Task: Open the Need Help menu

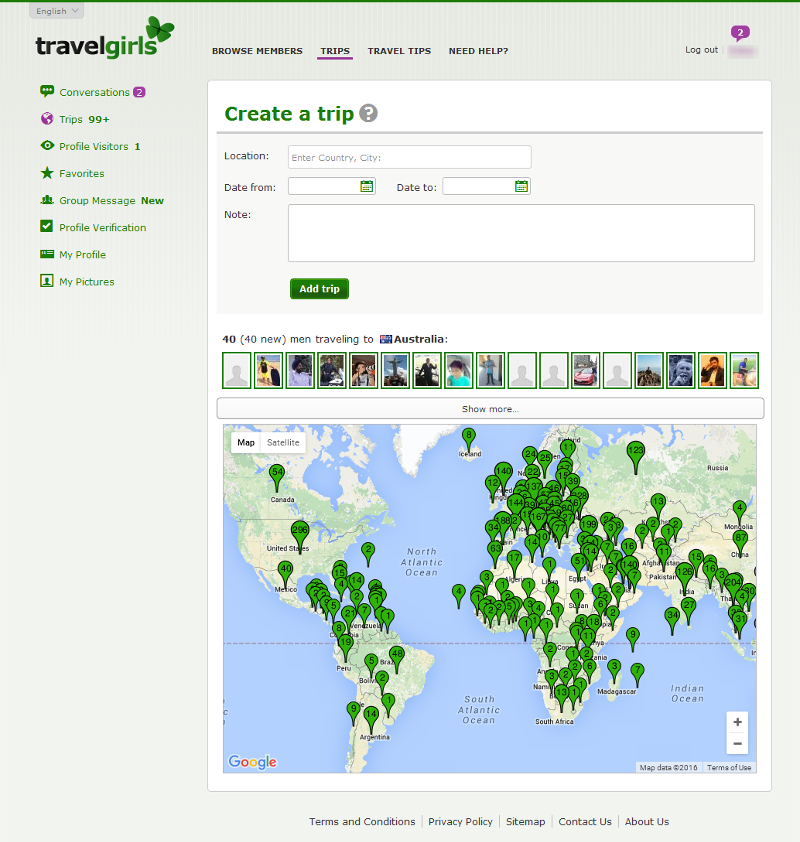Action: [x=478, y=51]
